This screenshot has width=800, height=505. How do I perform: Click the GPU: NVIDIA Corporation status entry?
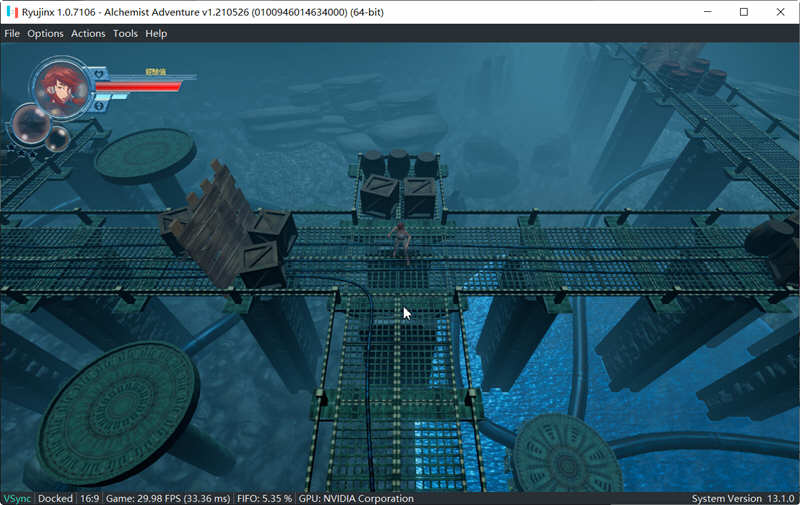pyautogui.click(x=356, y=498)
